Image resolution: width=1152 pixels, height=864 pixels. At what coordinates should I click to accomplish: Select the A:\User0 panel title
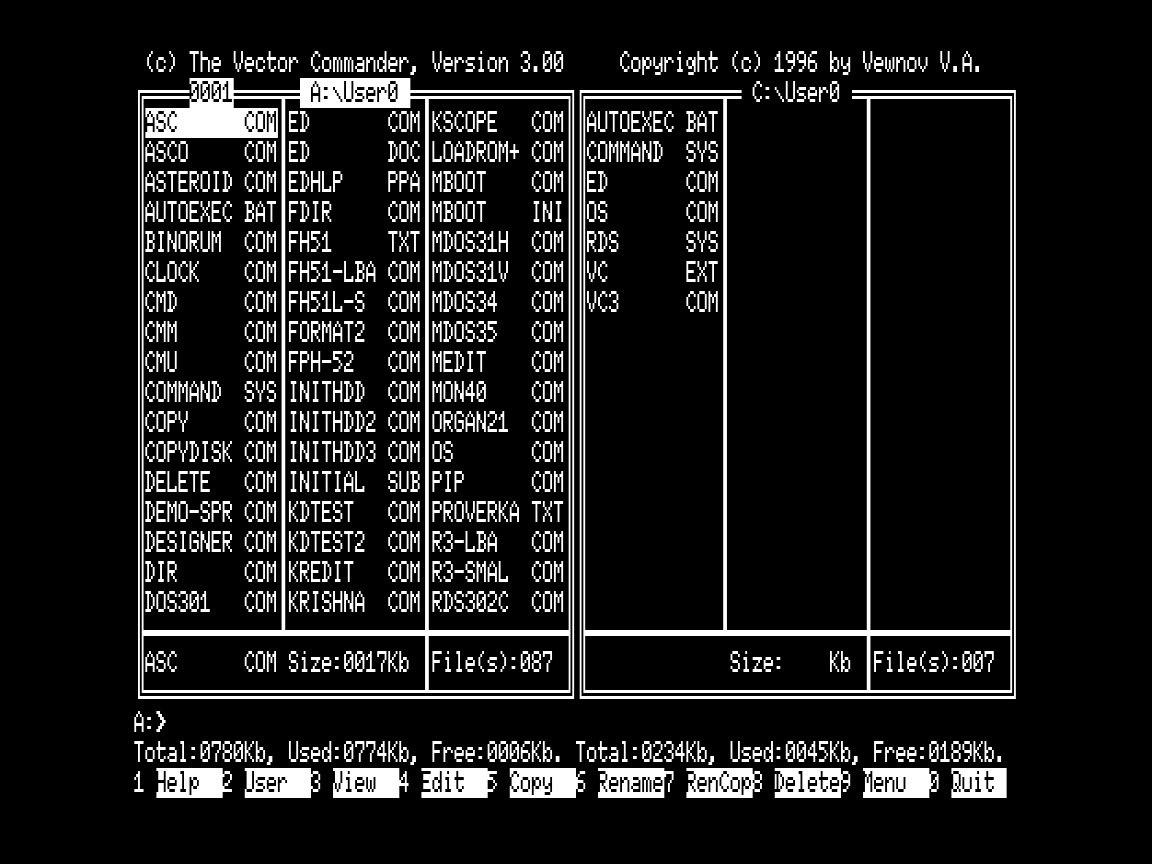click(354, 93)
